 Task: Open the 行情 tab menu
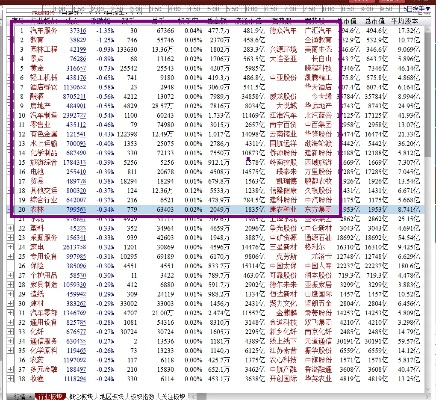pos(20,397)
